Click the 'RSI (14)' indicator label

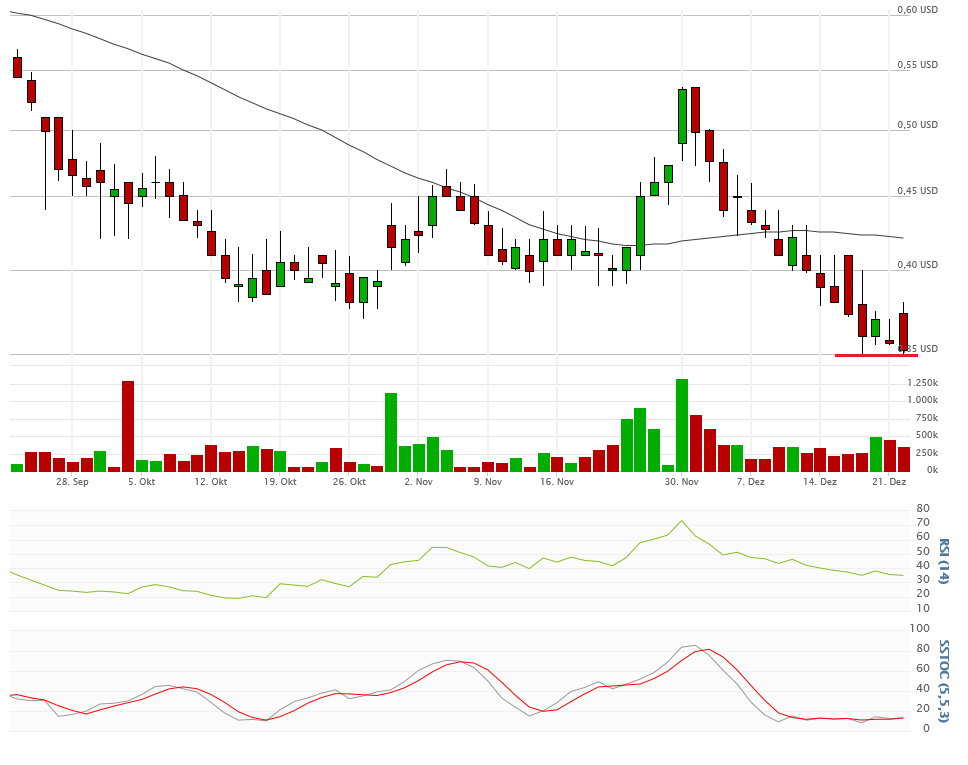coord(943,561)
